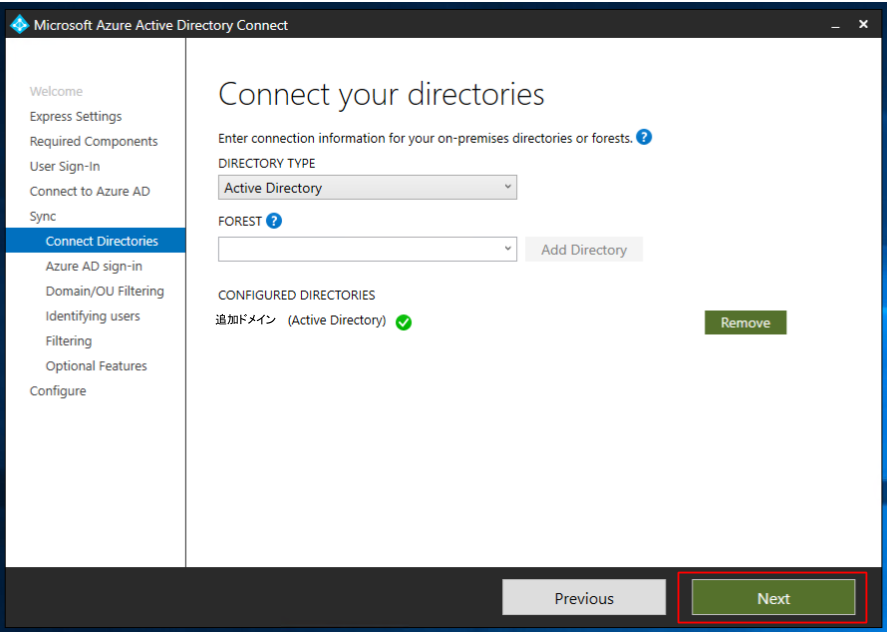Click the Azure AD Connect logo icon
Image resolution: width=890 pixels, height=634 pixels.
click(20, 25)
